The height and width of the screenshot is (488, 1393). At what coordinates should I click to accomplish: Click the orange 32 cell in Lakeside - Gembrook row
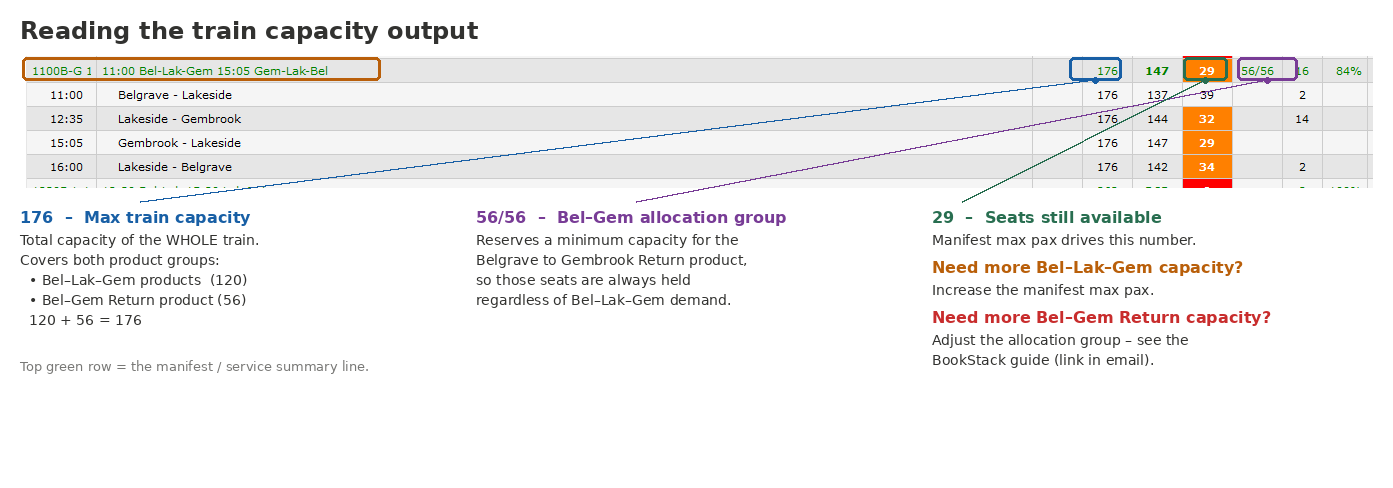(1207, 119)
